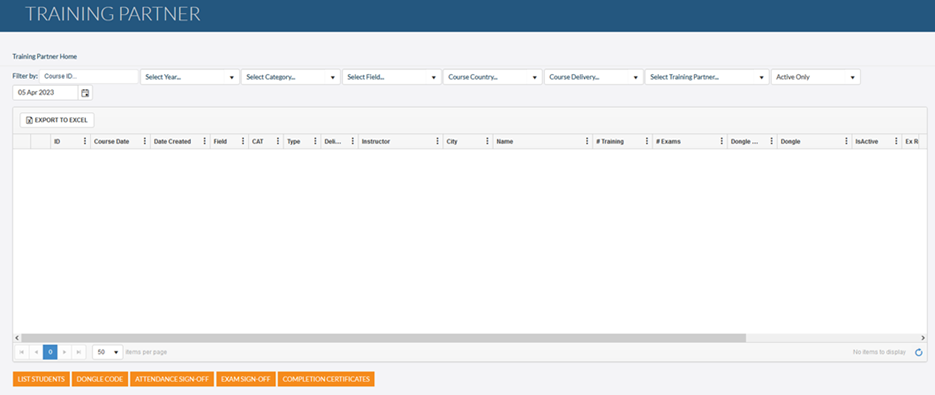The height and width of the screenshot is (395, 935).
Task: Sort by Dongle column header
Action: click(x=790, y=142)
